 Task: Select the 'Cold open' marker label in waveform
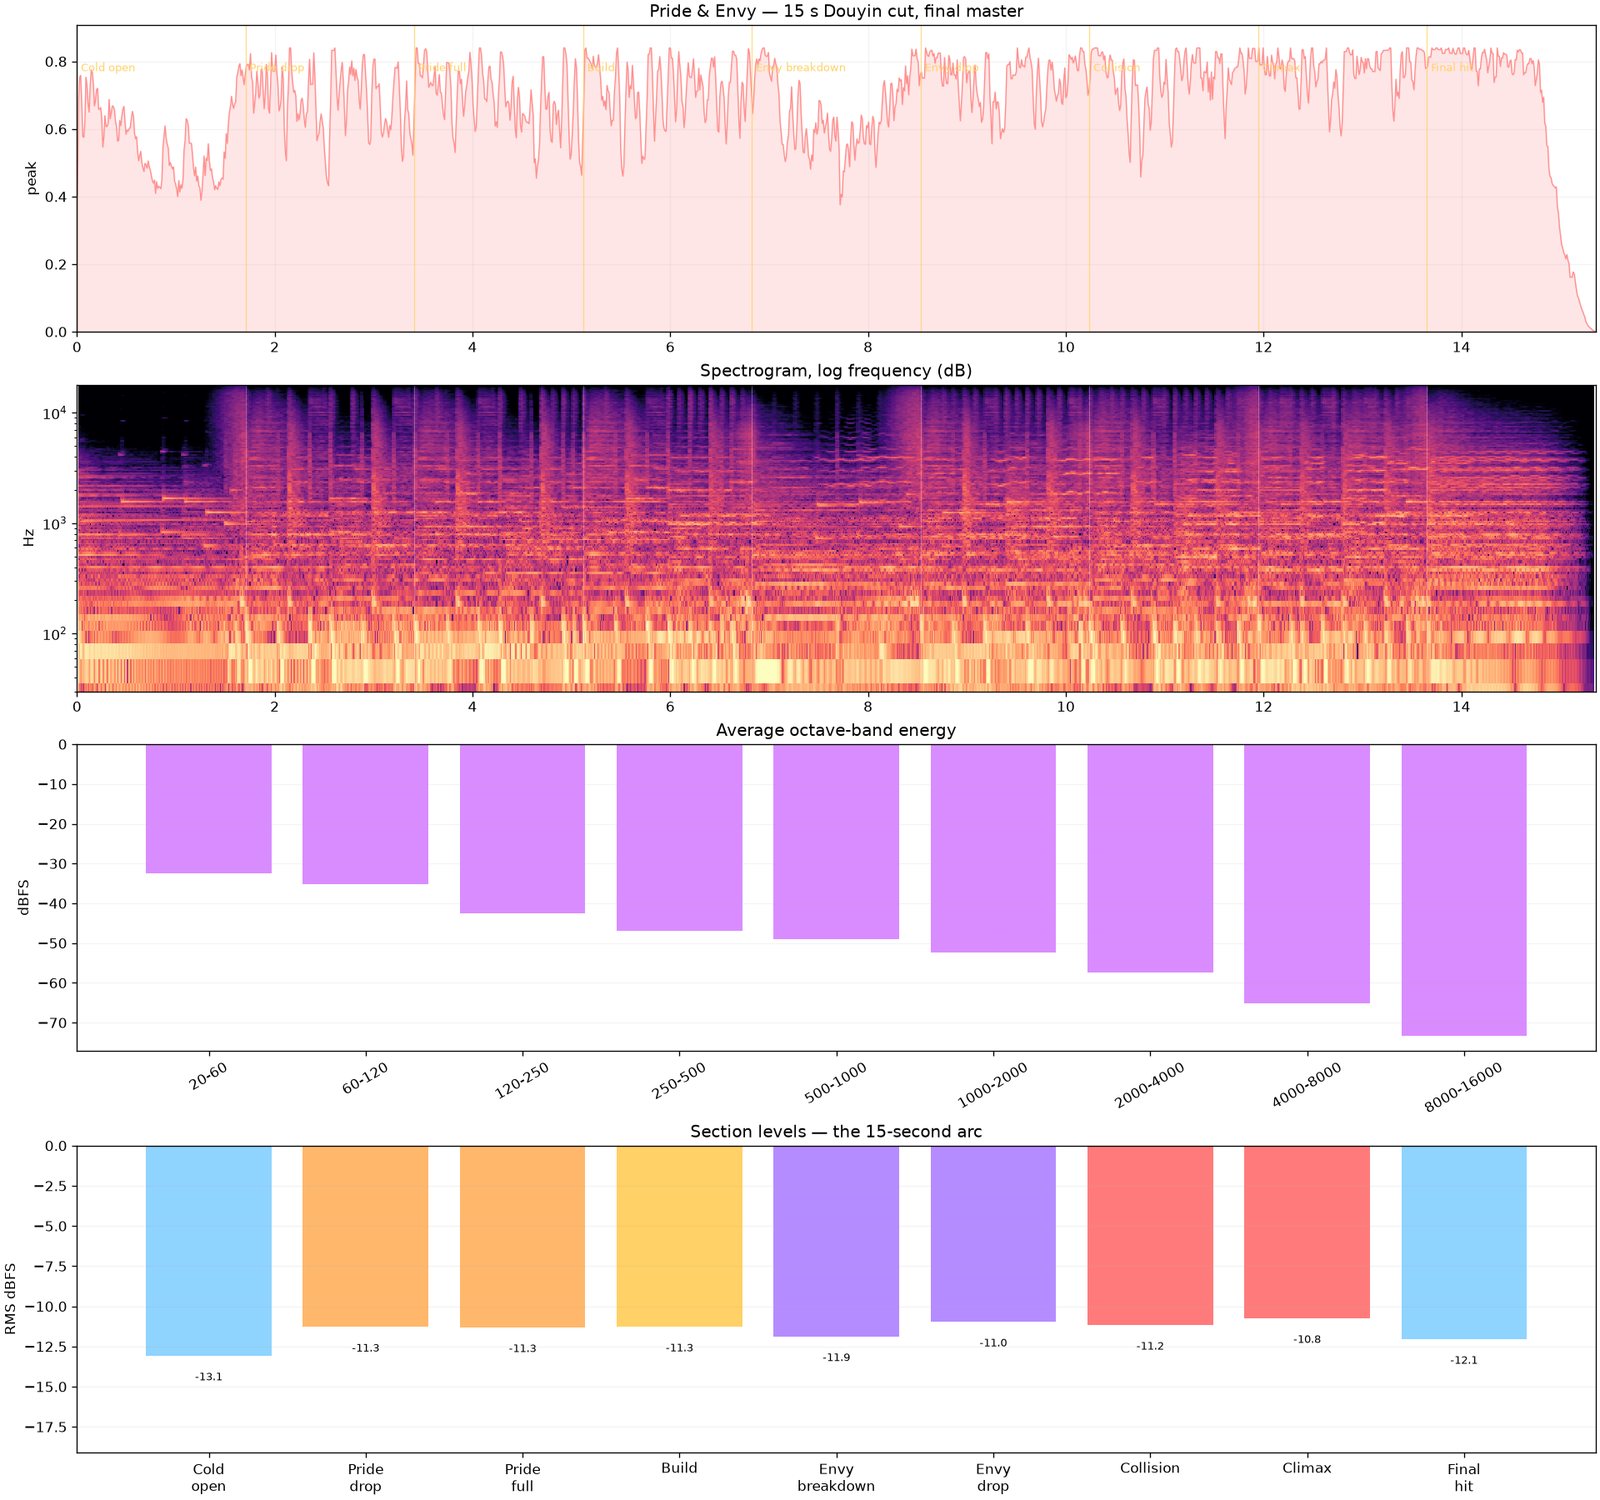coord(108,68)
